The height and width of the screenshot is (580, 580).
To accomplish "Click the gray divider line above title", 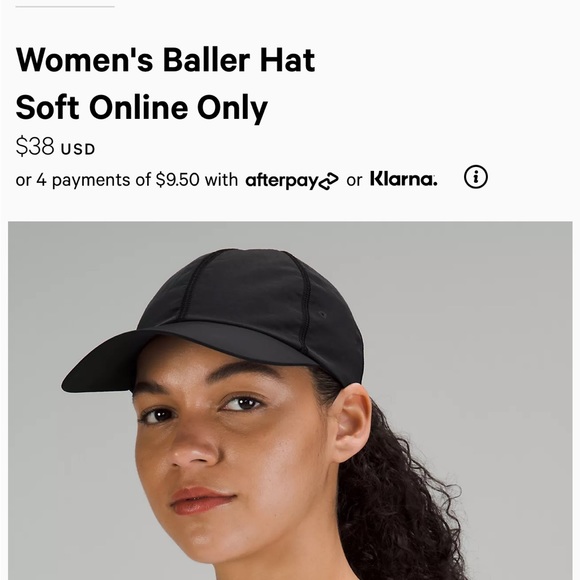I will click(65, 6).
